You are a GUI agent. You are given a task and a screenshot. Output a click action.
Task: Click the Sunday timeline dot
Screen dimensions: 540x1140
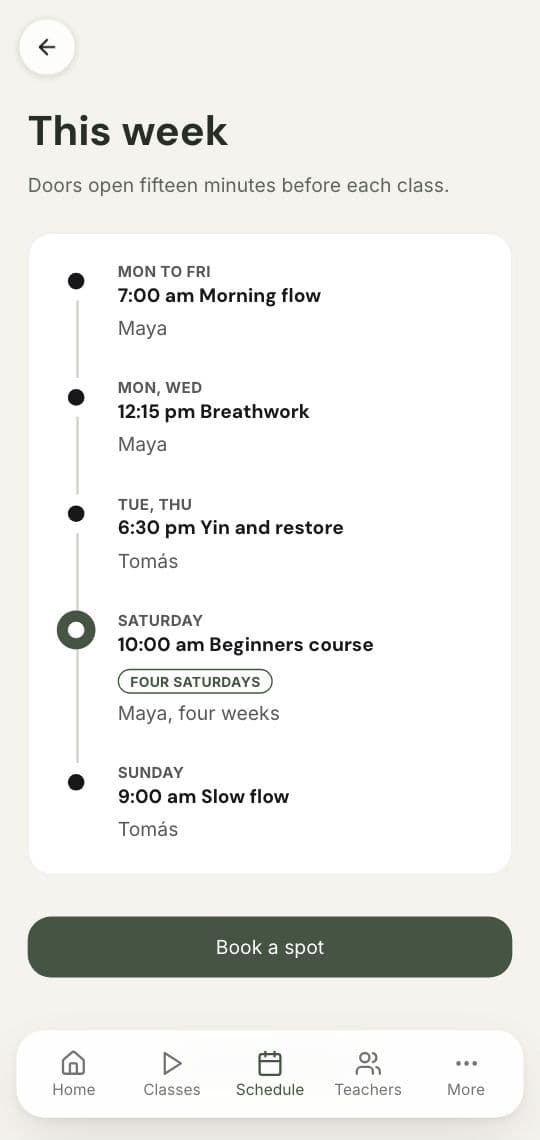[76, 782]
